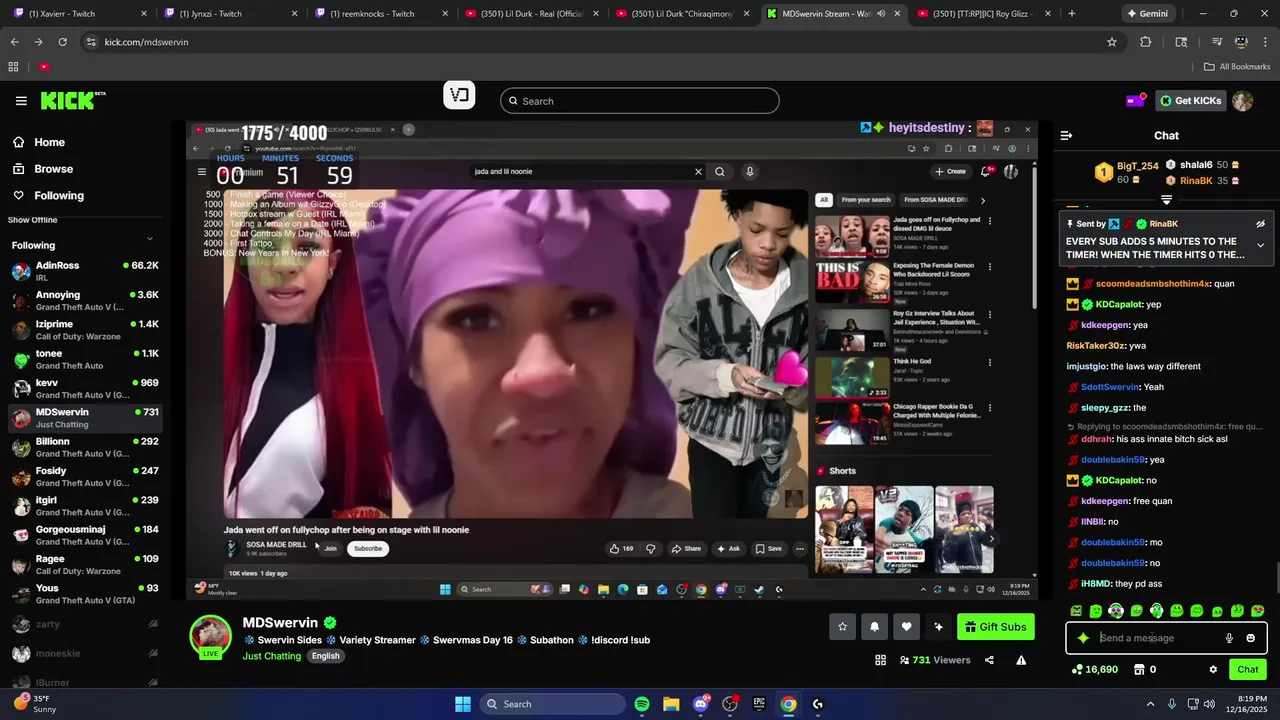Image resolution: width=1280 pixels, height=720 pixels.
Task: Click the Kick search field
Action: [x=640, y=101]
